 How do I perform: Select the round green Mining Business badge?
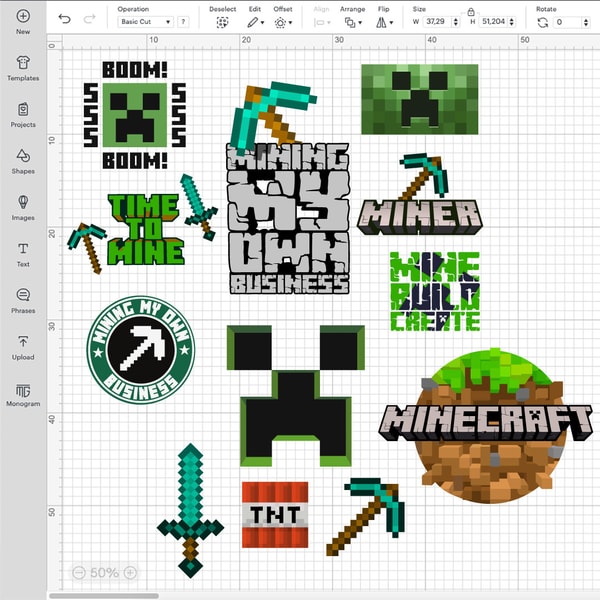point(141,350)
